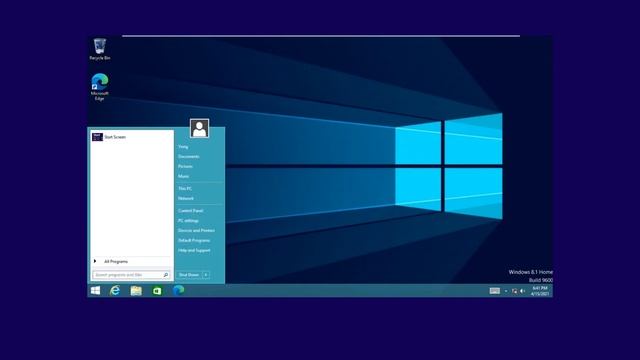Launch Microsoft Edge from the taskbar

[x=178, y=291]
